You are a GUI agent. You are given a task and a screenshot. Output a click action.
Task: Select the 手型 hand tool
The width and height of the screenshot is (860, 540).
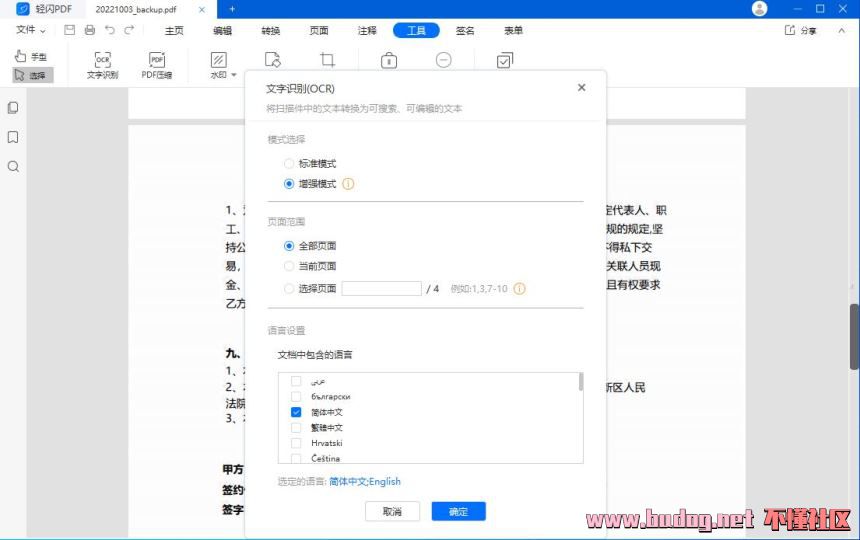tap(30, 56)
